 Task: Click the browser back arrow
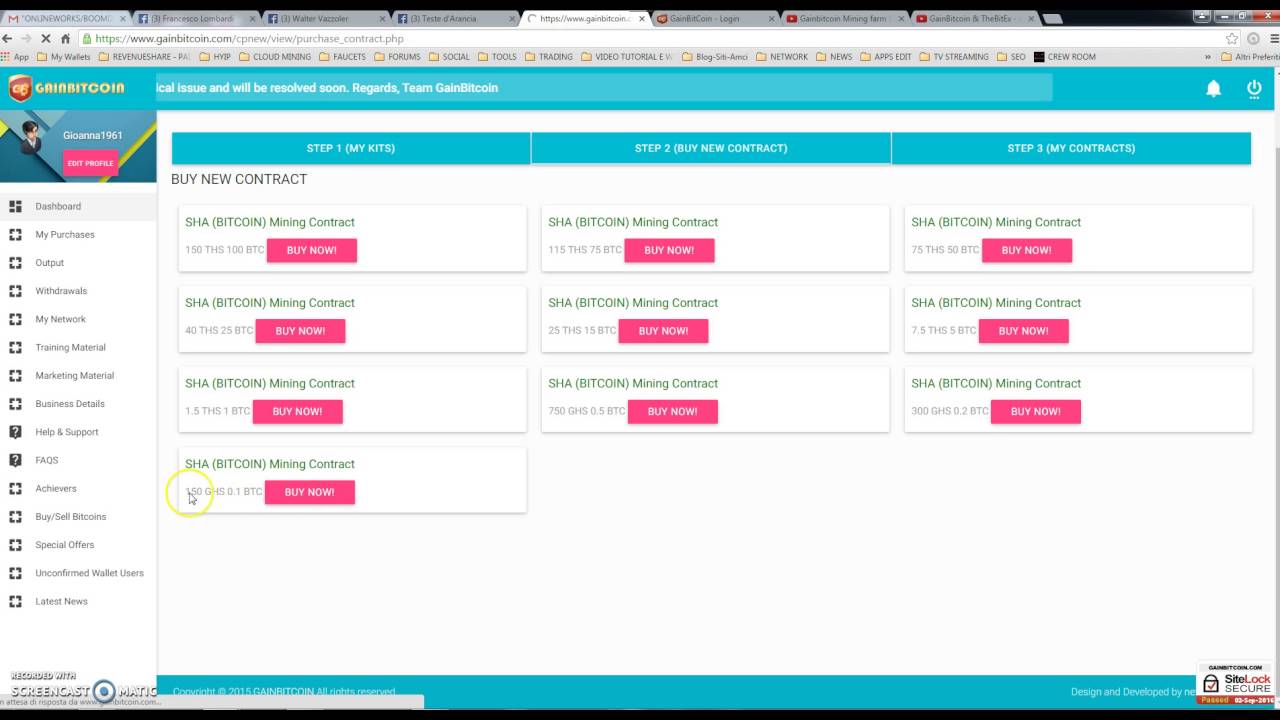pyautogui.click(x=8, y=38)
